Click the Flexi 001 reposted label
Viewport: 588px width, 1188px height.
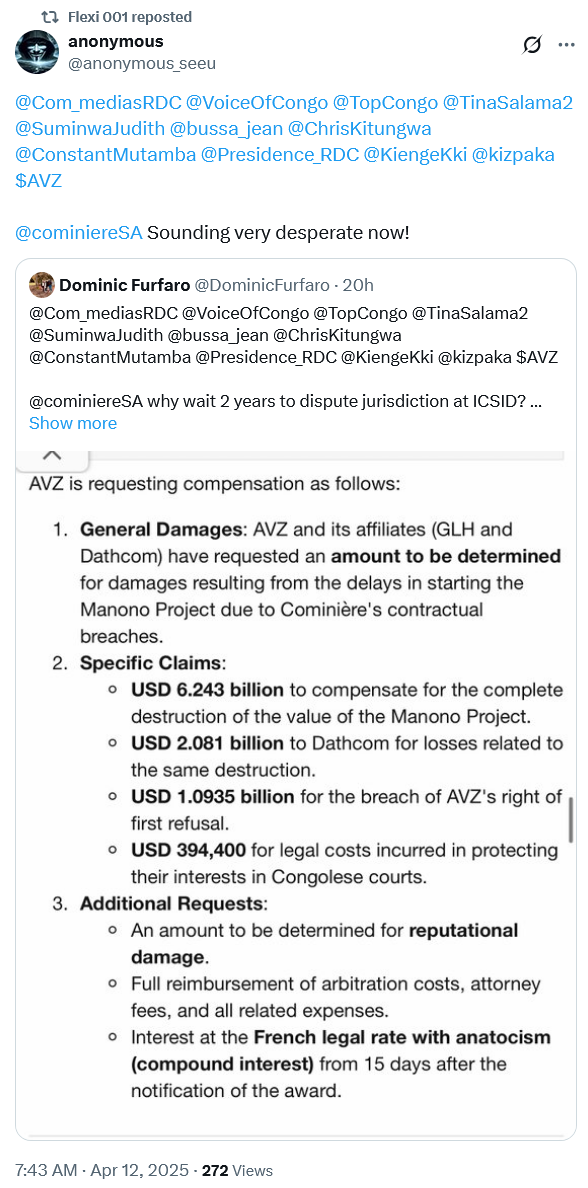click(130, 17)
